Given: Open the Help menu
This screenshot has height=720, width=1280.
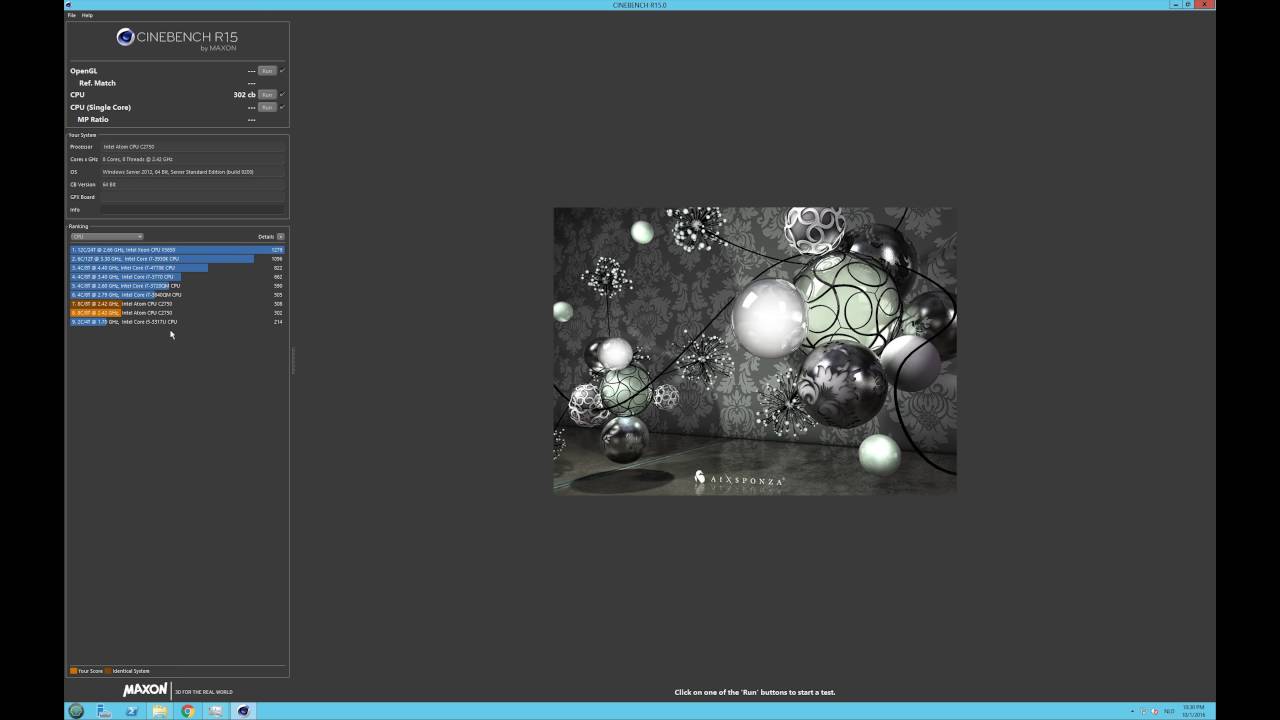Looking at the screenshot, I should [87, 15].
